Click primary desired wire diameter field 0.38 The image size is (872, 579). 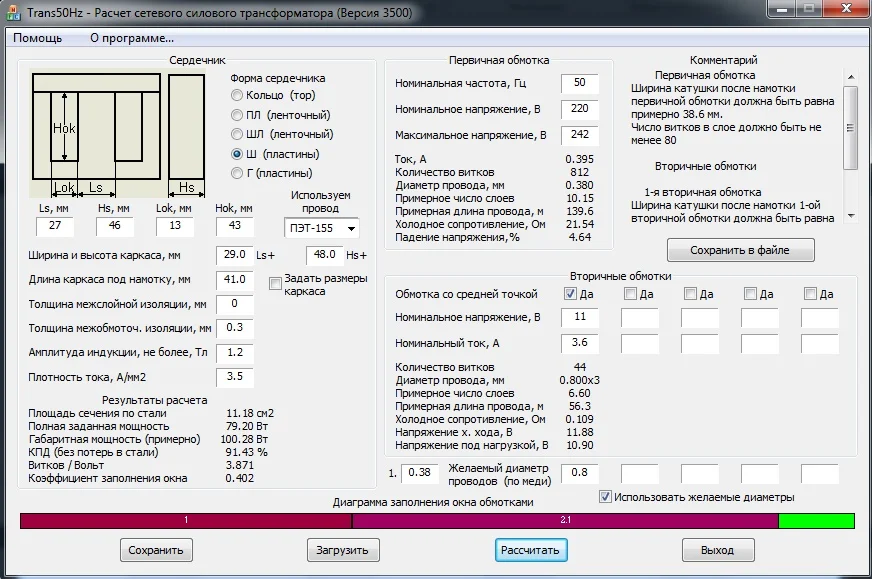pos(419,473)
